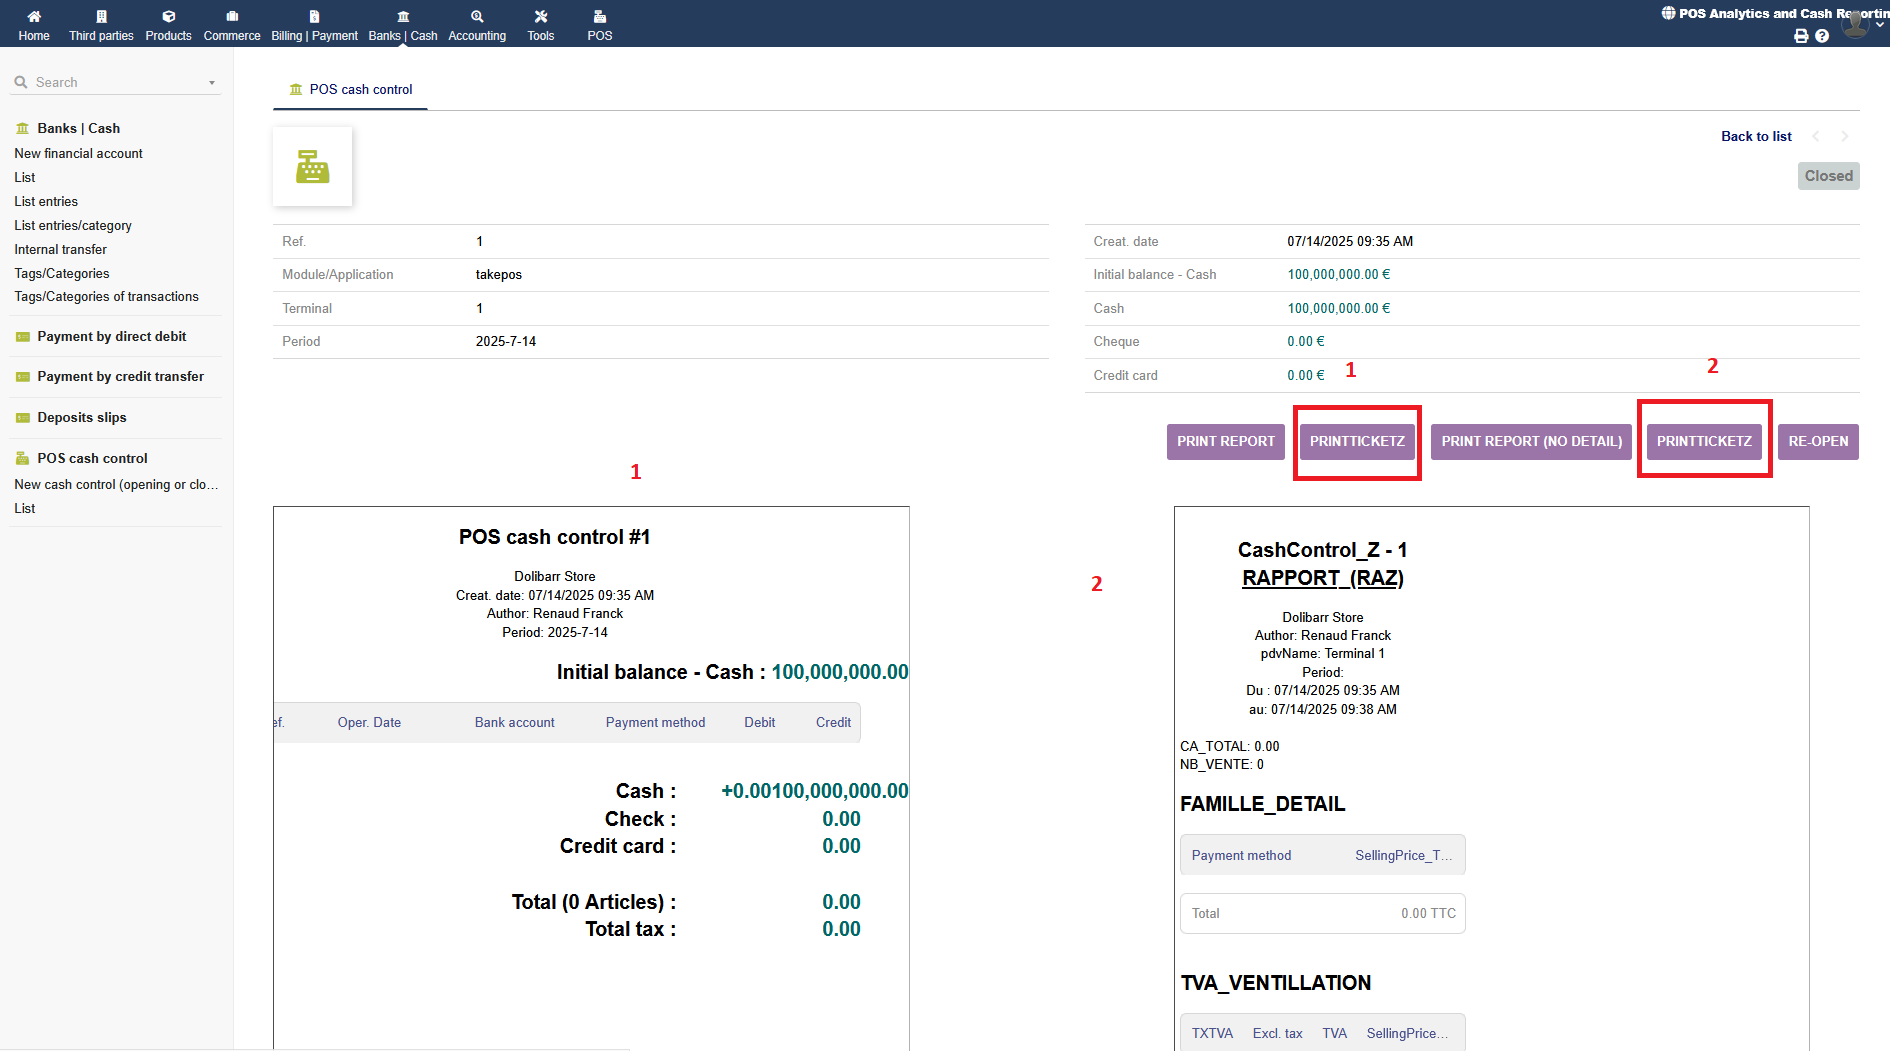Open the Third parties module icon
1890x1051 pixels.
click(101, 17)
